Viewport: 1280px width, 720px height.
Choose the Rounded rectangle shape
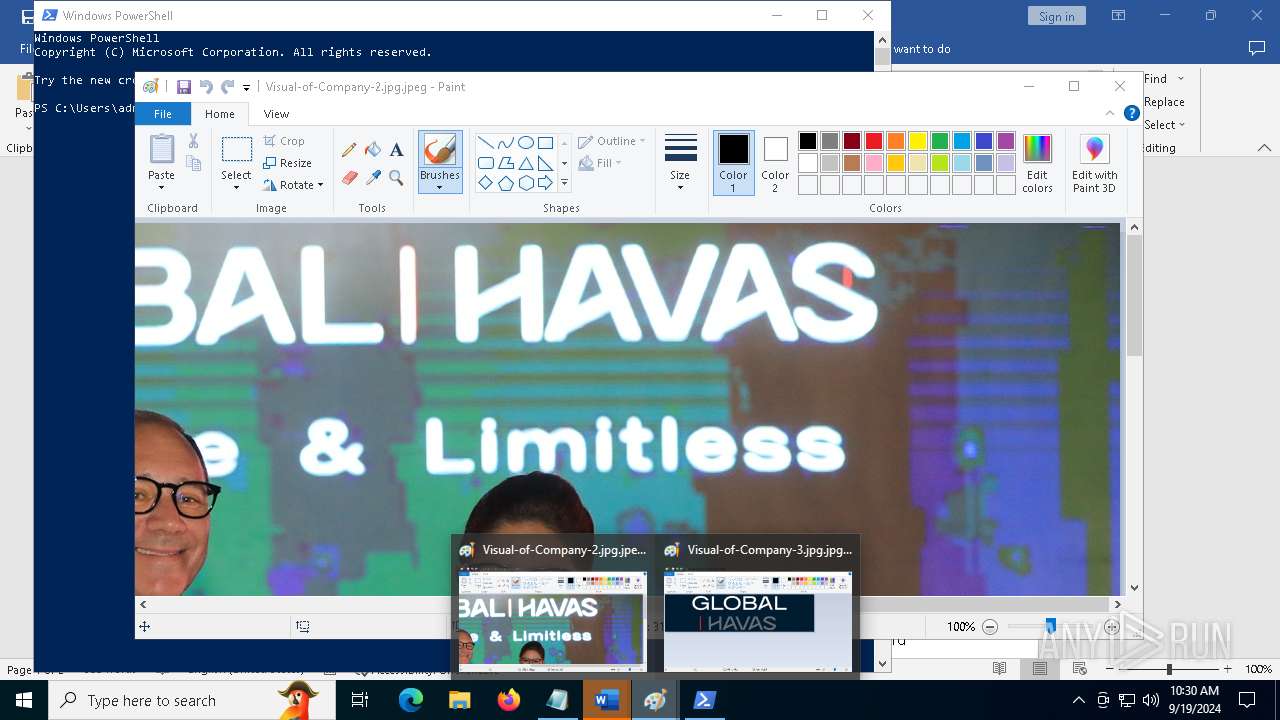click(485, 163)
